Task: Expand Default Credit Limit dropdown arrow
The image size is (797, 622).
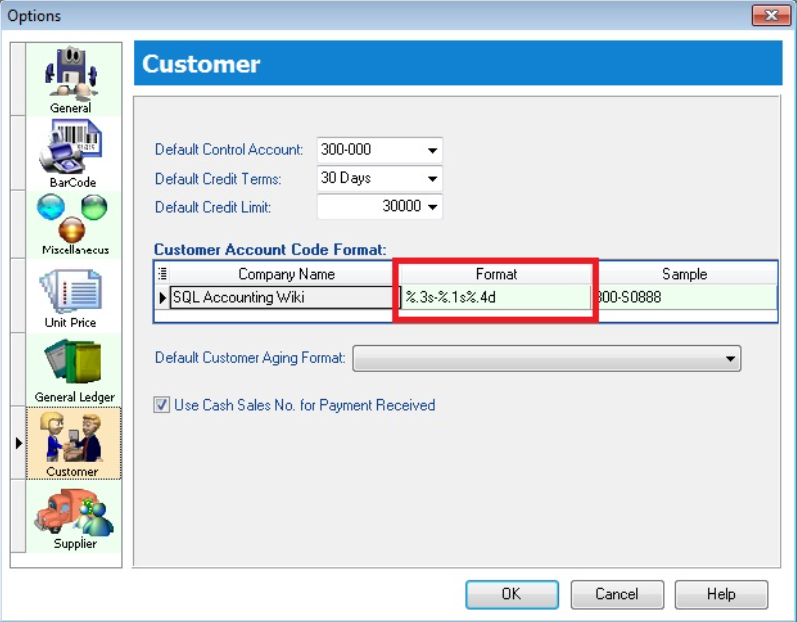Action: [433, 207]
